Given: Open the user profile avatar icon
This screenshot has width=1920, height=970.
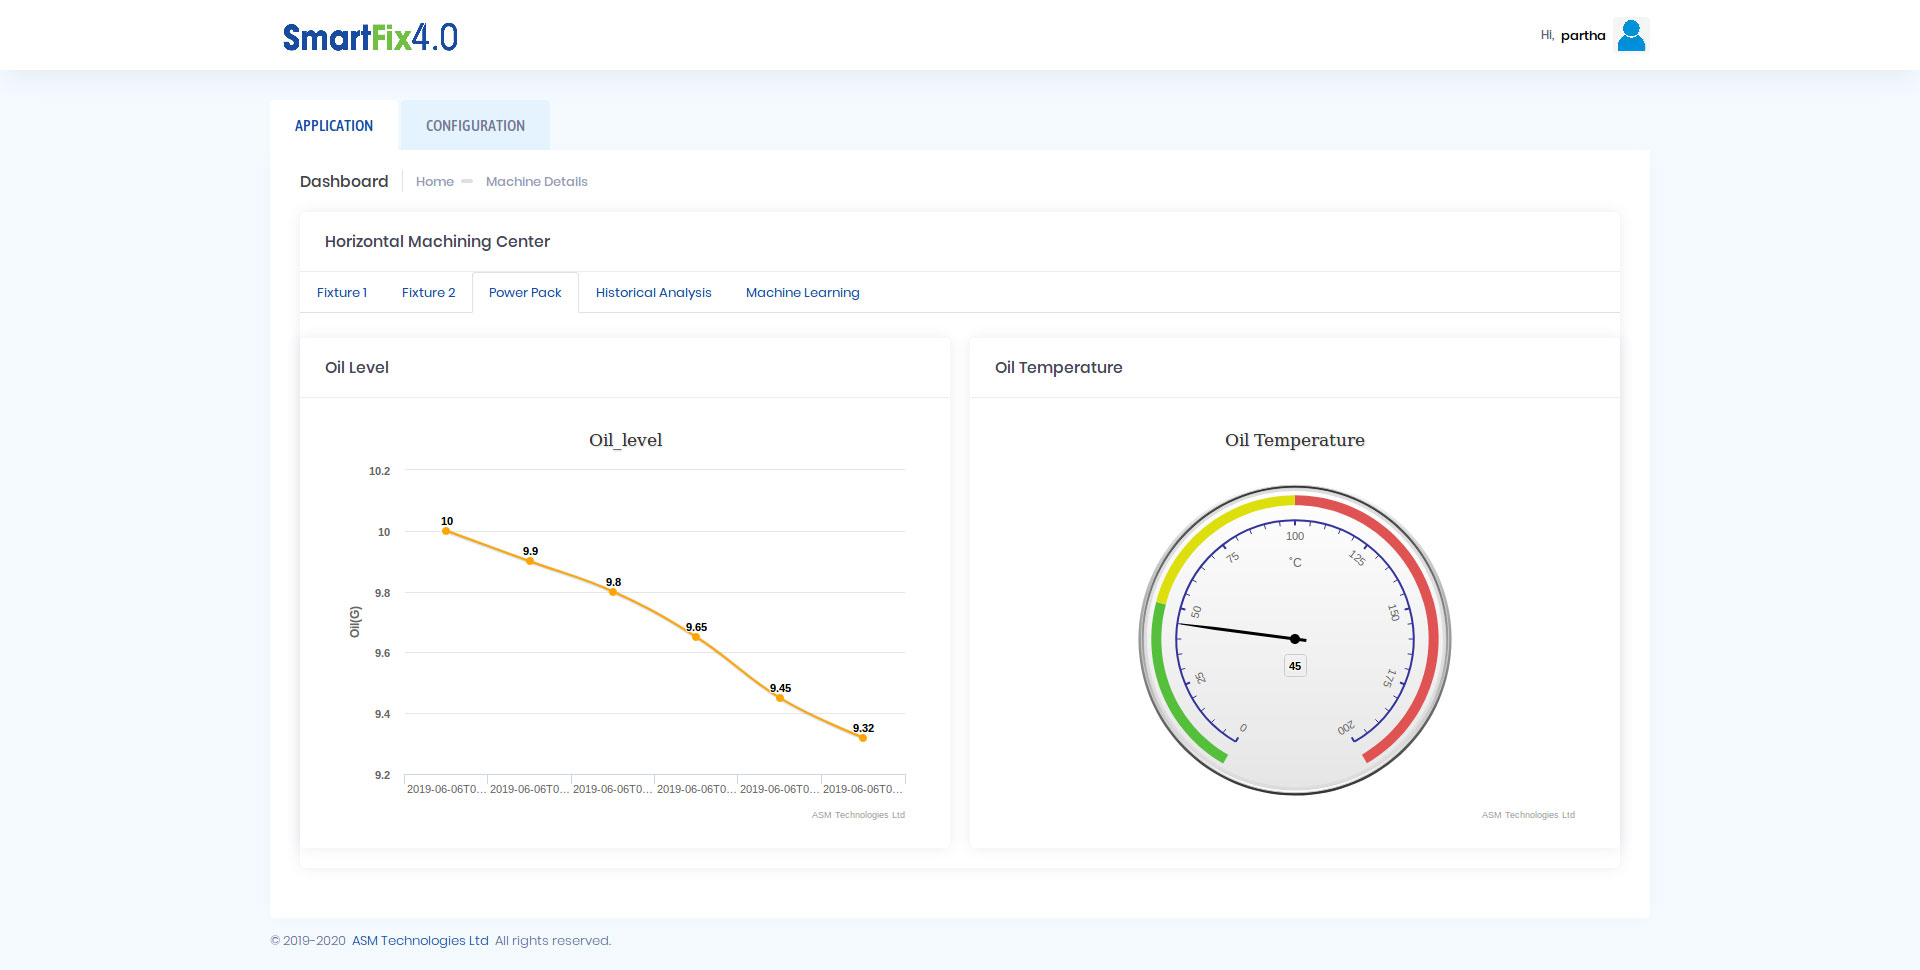Looking at the screenshot, I should pos(1631,35).
